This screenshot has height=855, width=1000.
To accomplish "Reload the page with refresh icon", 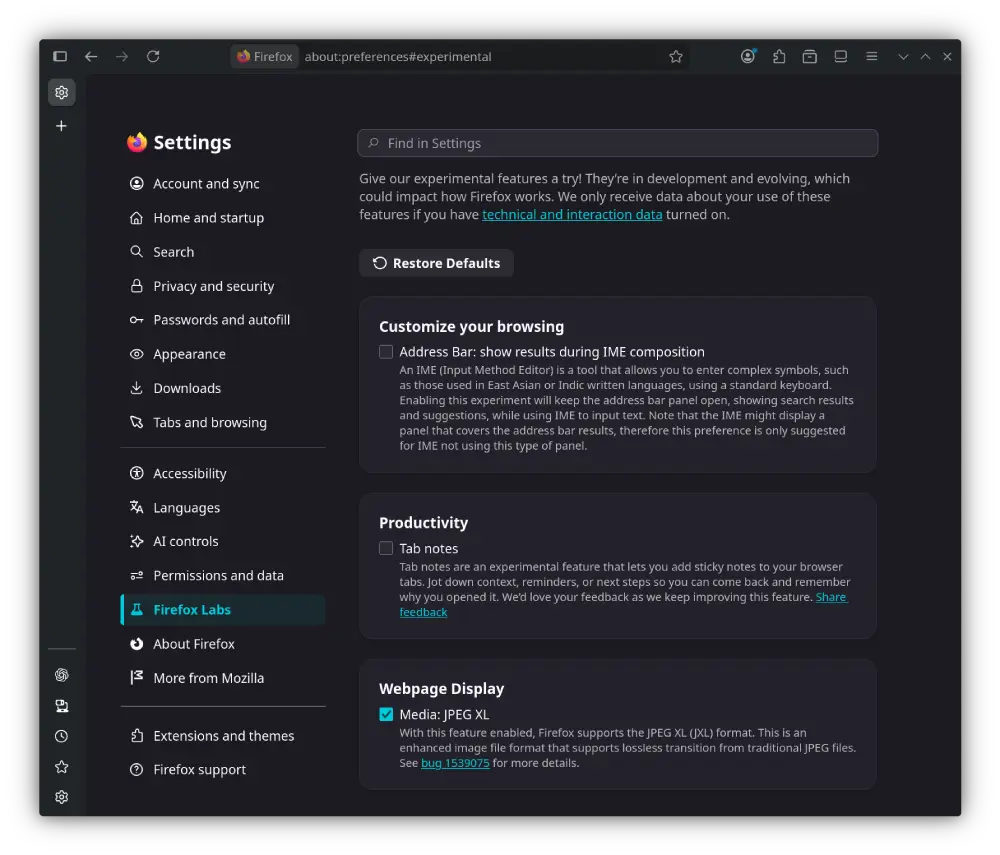I will 153,56.
